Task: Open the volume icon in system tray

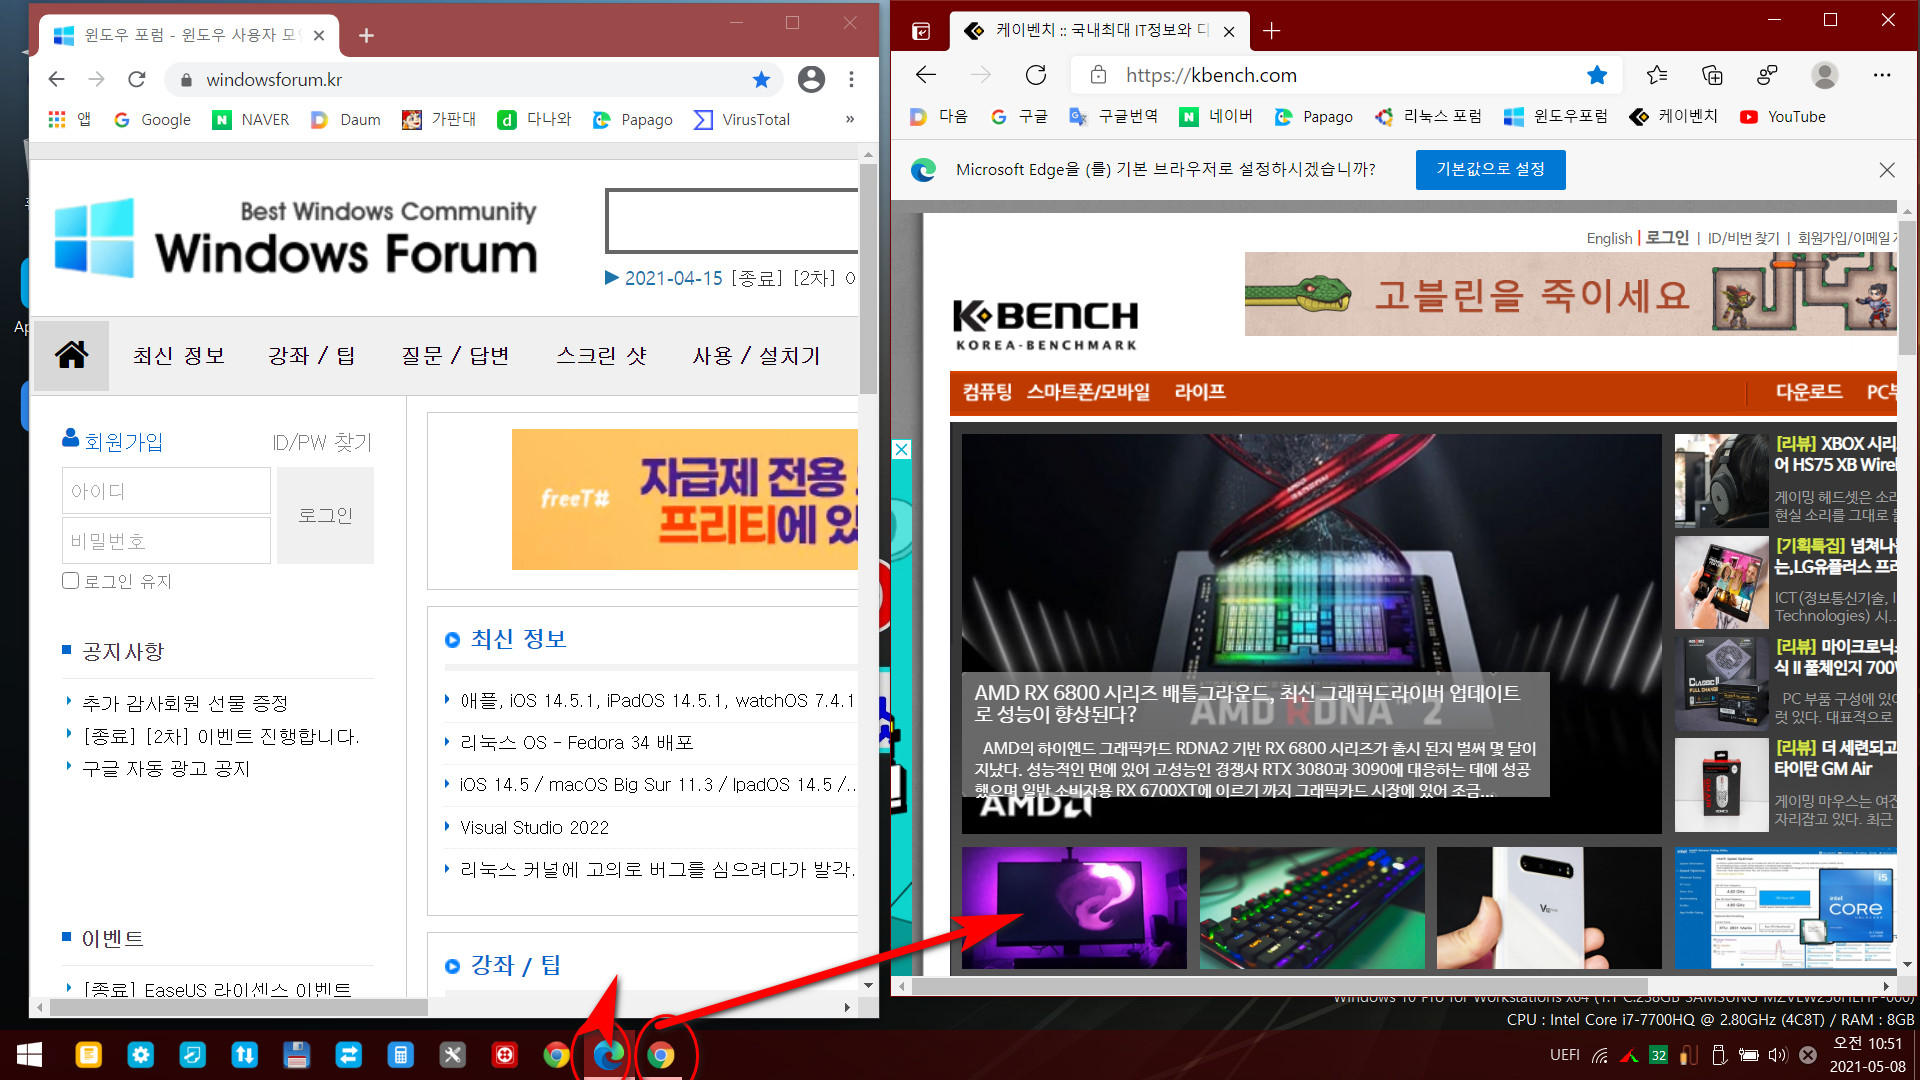Action: pos(1777,1055)
